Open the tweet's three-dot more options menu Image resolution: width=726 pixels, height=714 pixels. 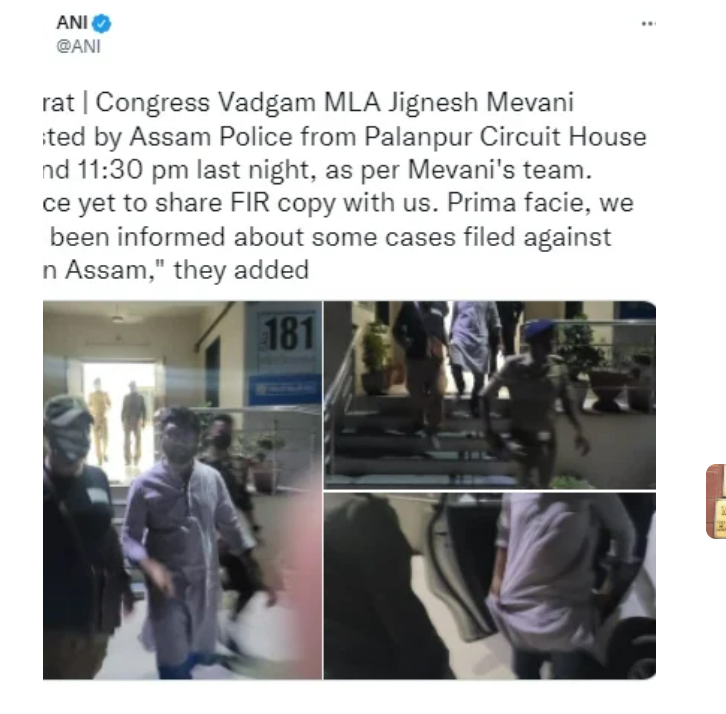click(648, 24)
